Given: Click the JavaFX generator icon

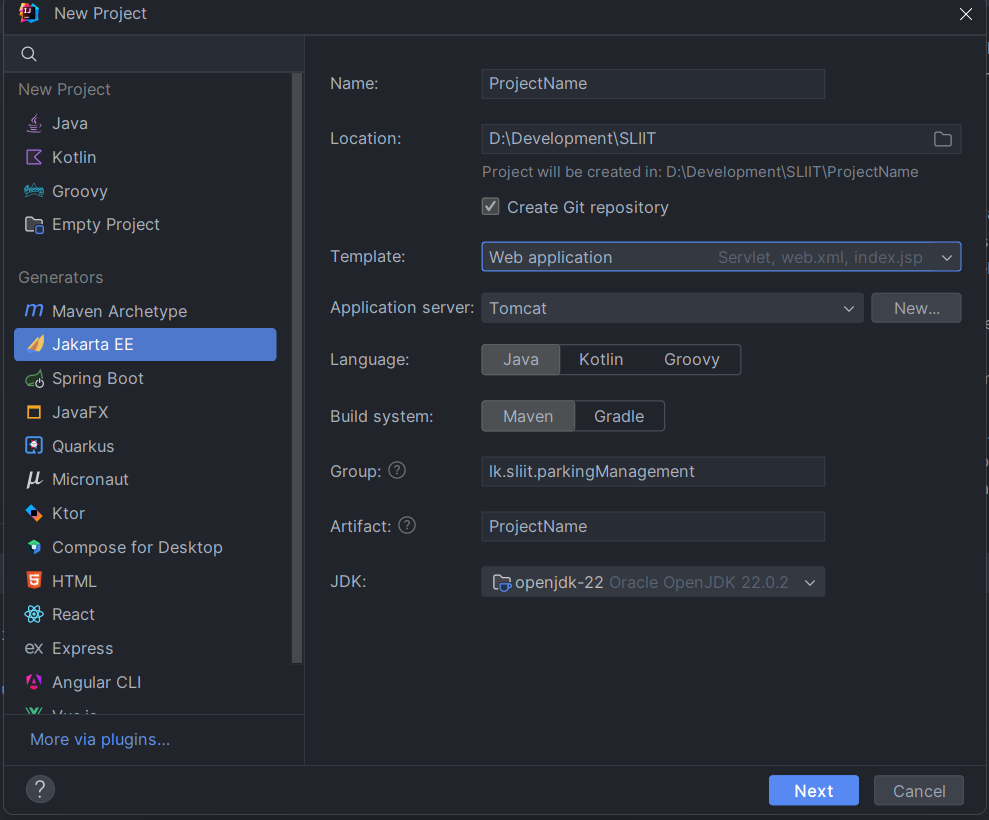Looking at the screenshot, I should tap(34, 412).
